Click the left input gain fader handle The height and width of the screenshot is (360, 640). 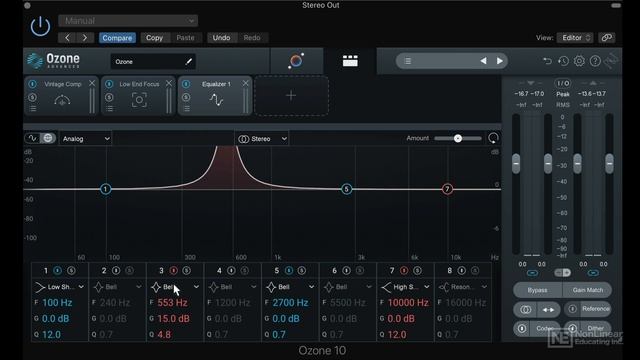point(516,164)
